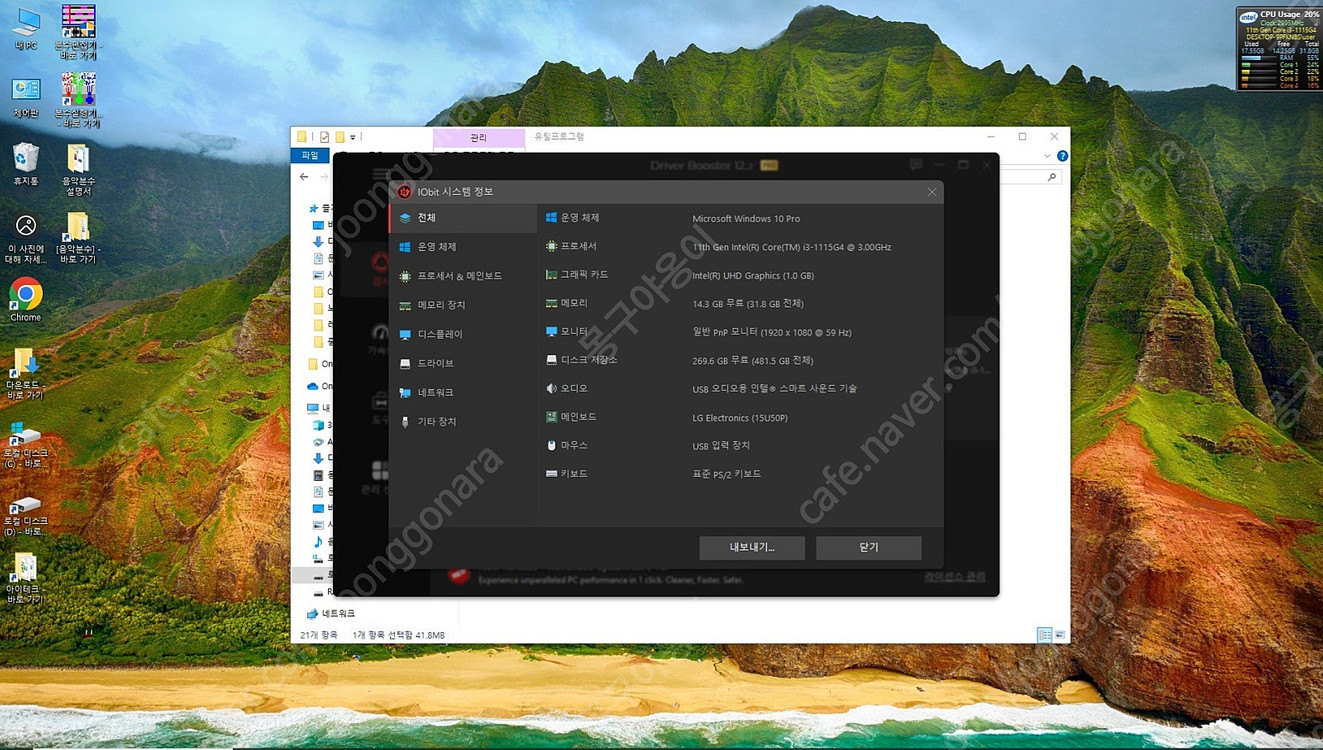Open the 드라이브 sidebar section
Viewport: 1323px width, 750px height.
coord(435,363)
